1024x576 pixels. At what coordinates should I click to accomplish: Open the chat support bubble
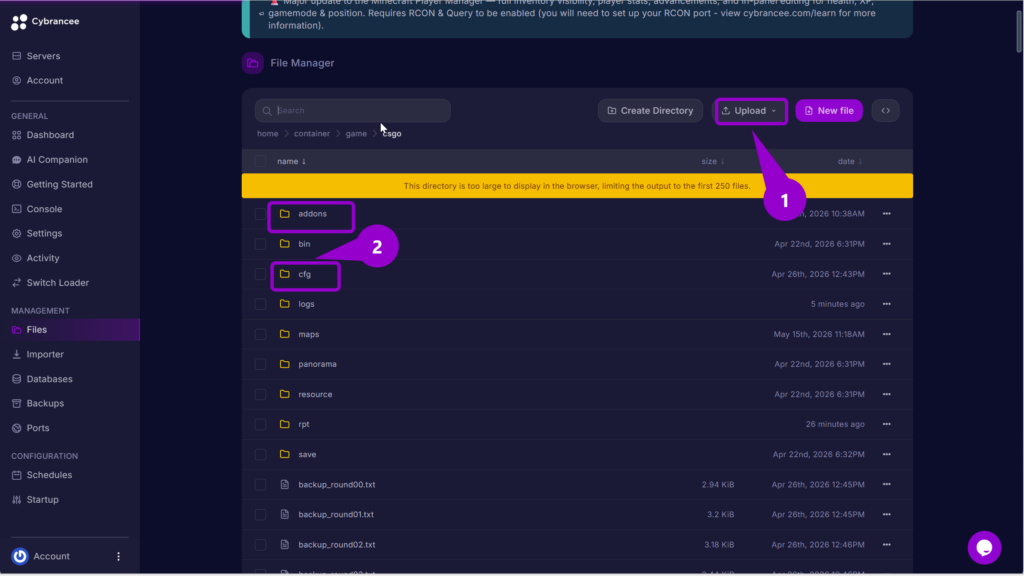coord(984,547)
